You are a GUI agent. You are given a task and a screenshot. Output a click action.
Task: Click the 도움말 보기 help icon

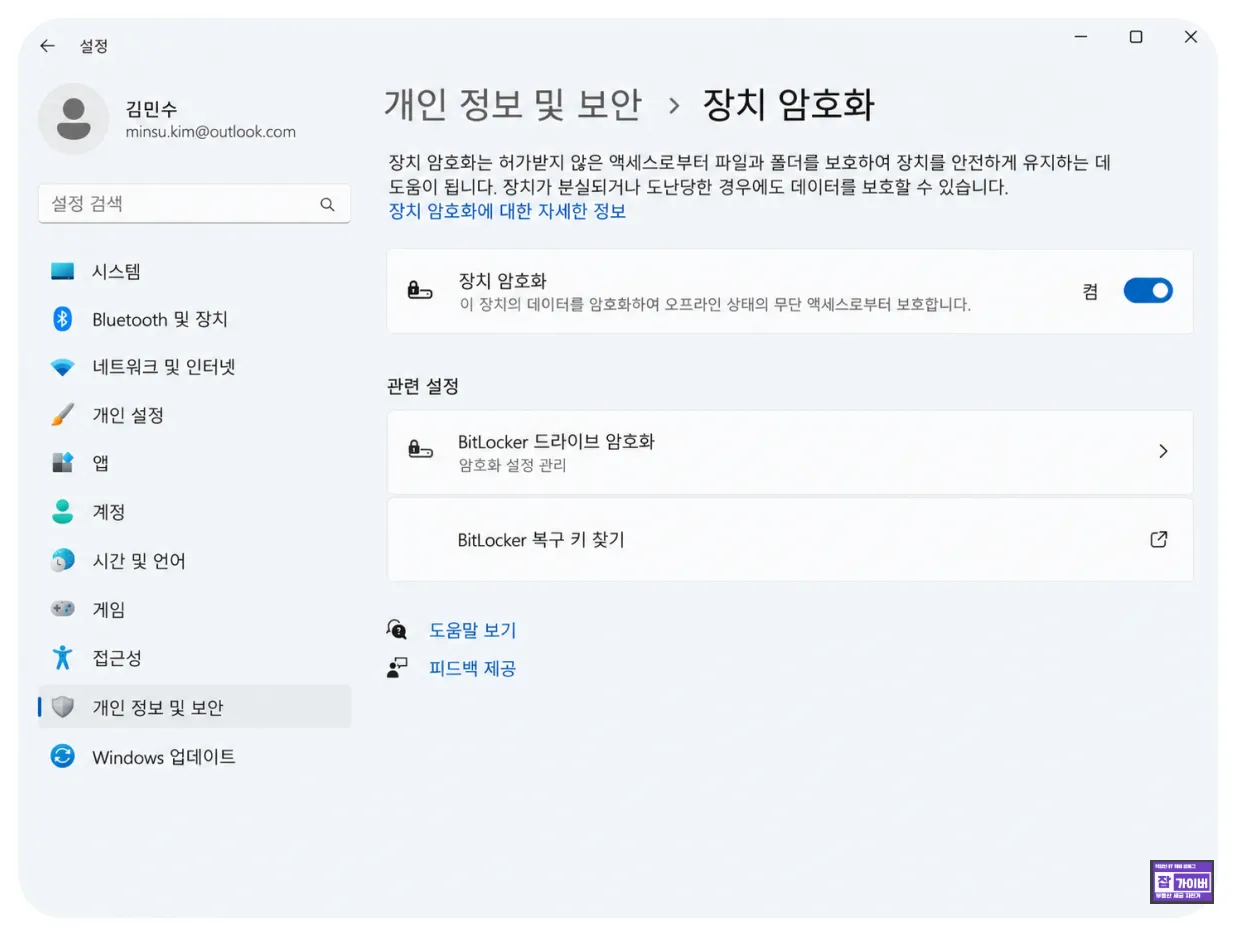coord(397,630)
